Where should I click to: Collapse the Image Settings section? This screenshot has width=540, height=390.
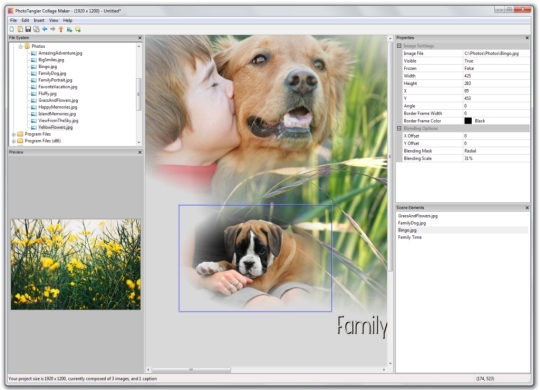399,46
